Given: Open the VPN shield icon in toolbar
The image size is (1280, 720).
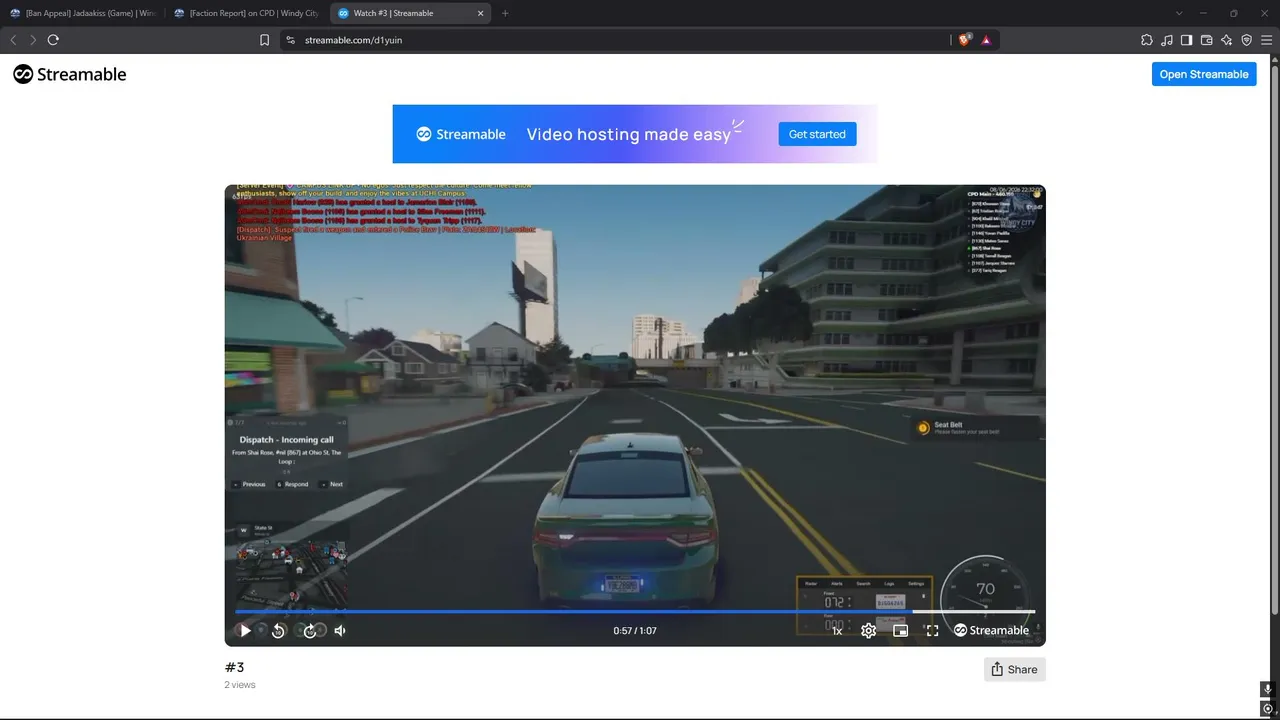Looking at the screenshot, I should coord(1247,40).
